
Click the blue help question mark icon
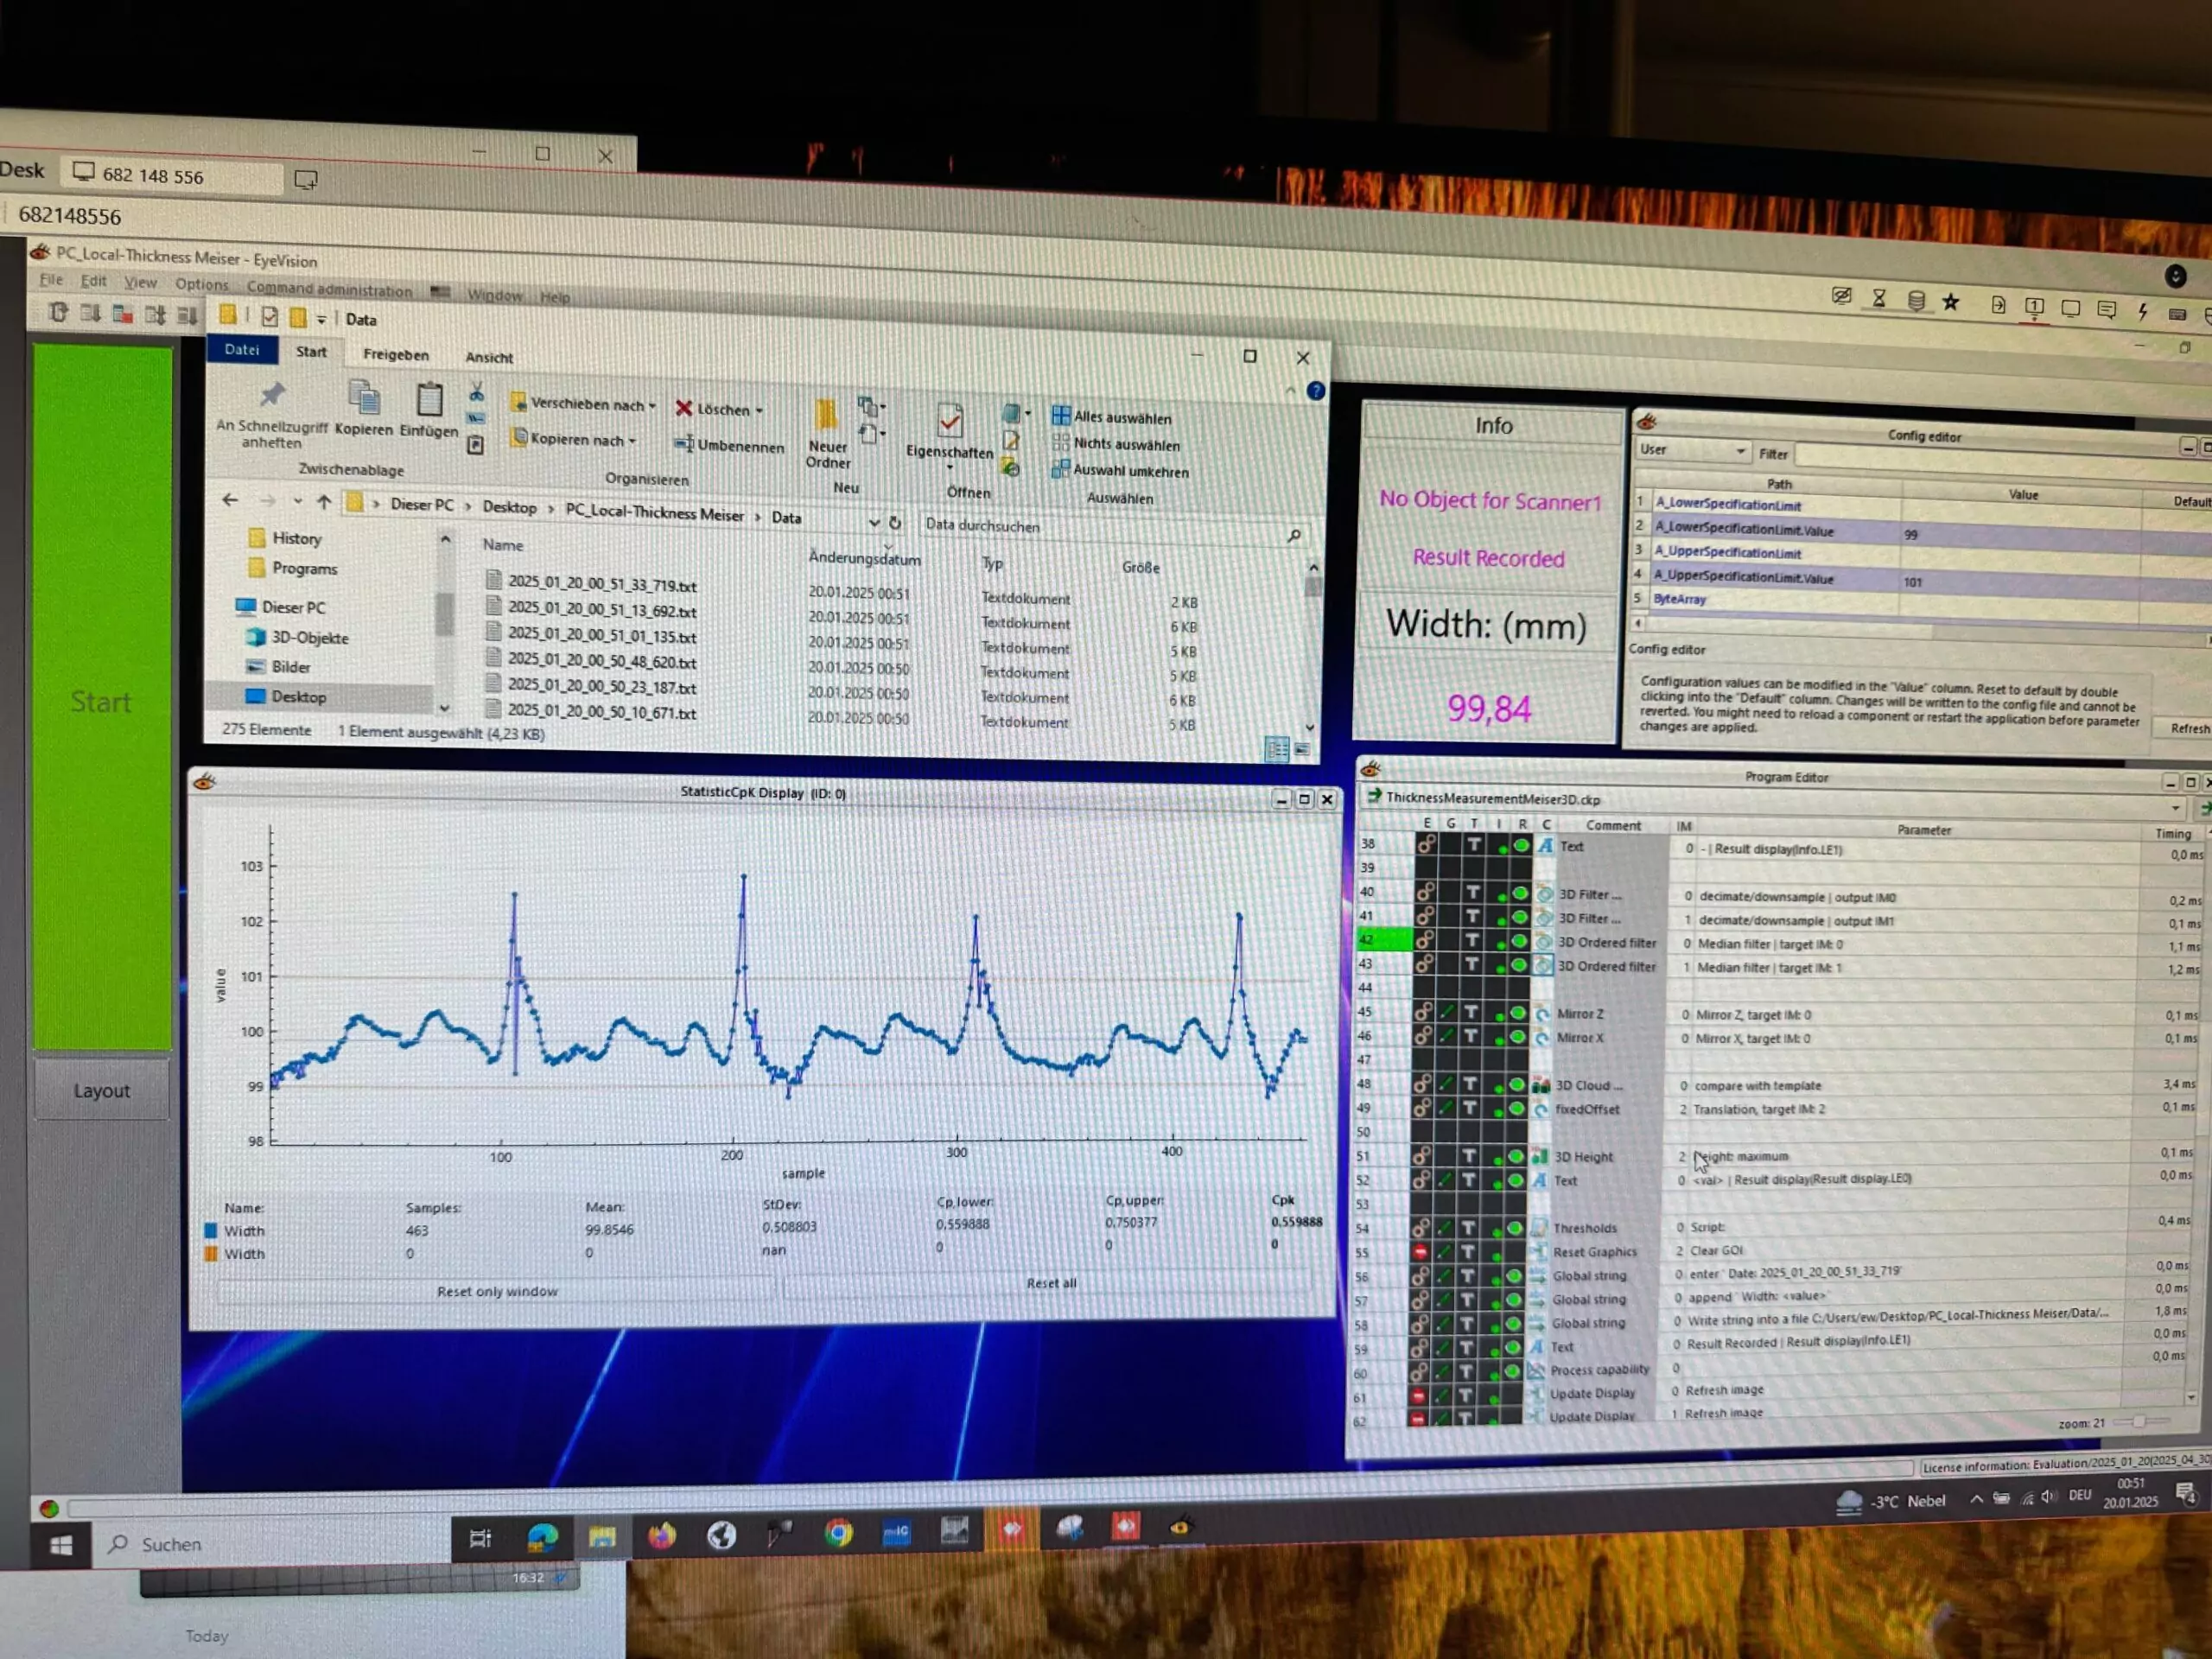tap(1316, 391)
